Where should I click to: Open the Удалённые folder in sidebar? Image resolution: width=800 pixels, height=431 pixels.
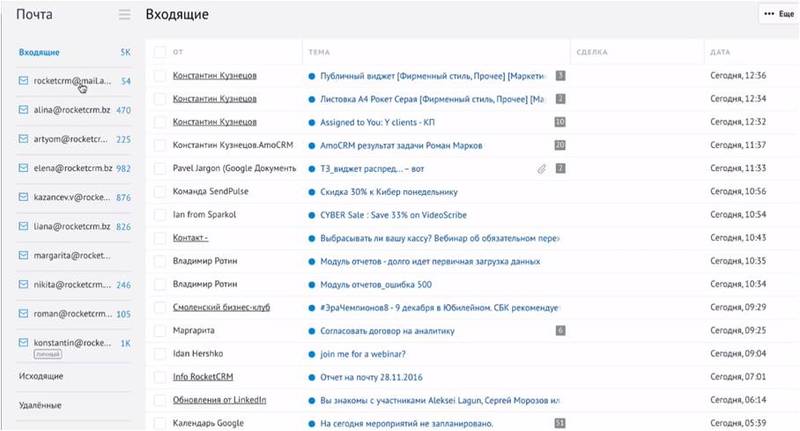(41, 405)
